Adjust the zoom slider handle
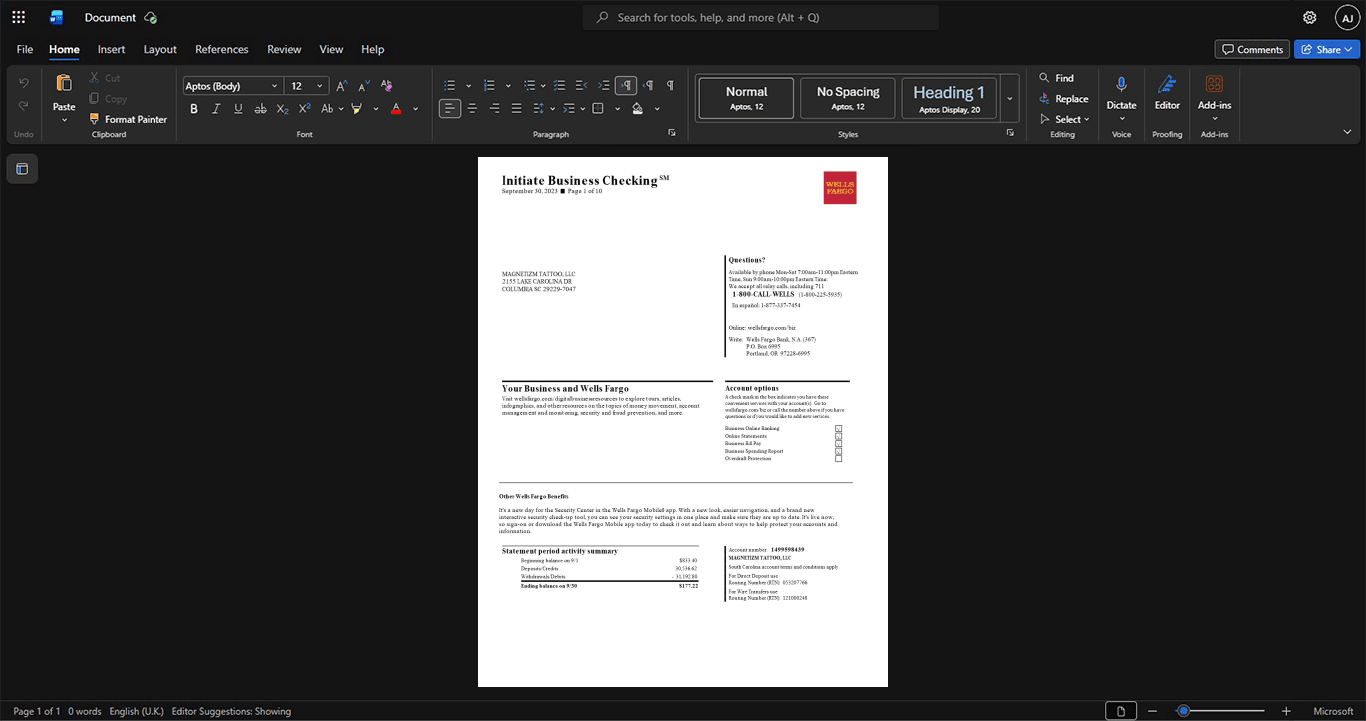Viewport: 1366px width, 721px height. point(1183,711)
